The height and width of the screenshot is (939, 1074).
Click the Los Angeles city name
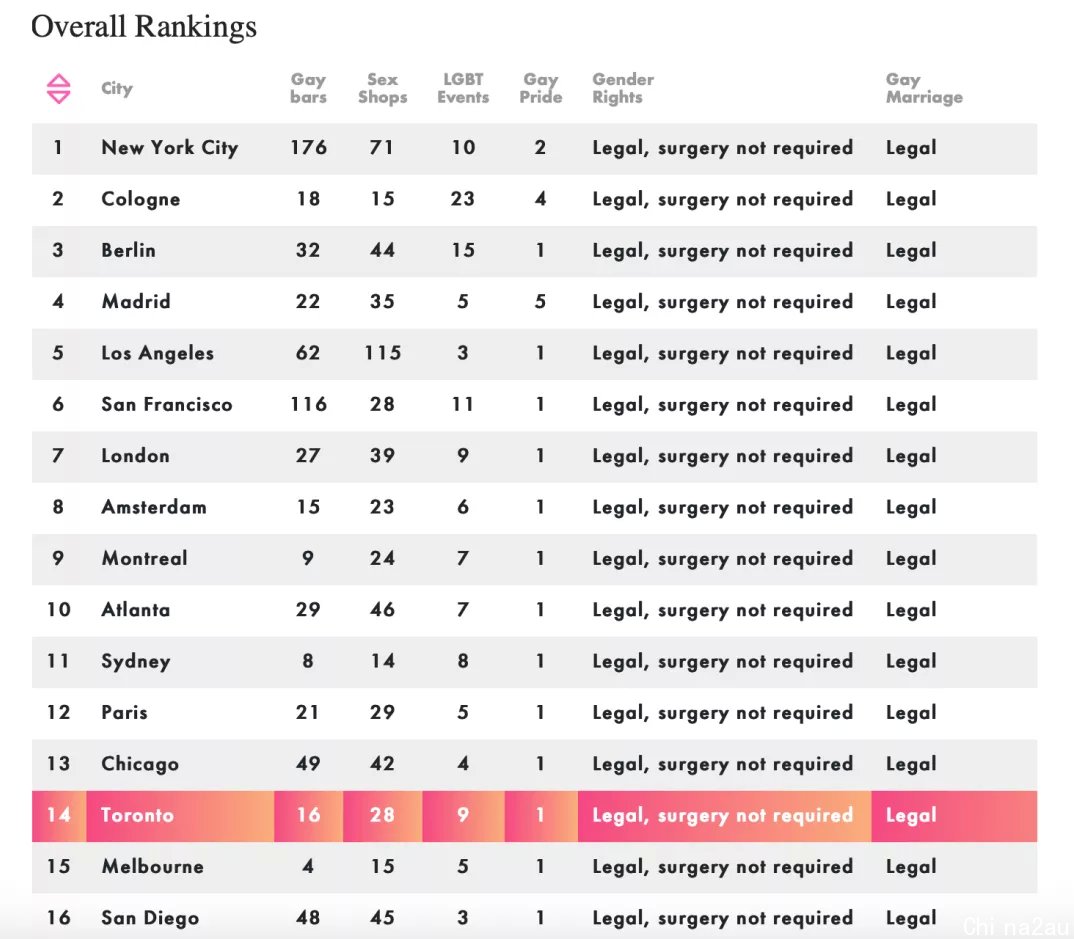158,353
